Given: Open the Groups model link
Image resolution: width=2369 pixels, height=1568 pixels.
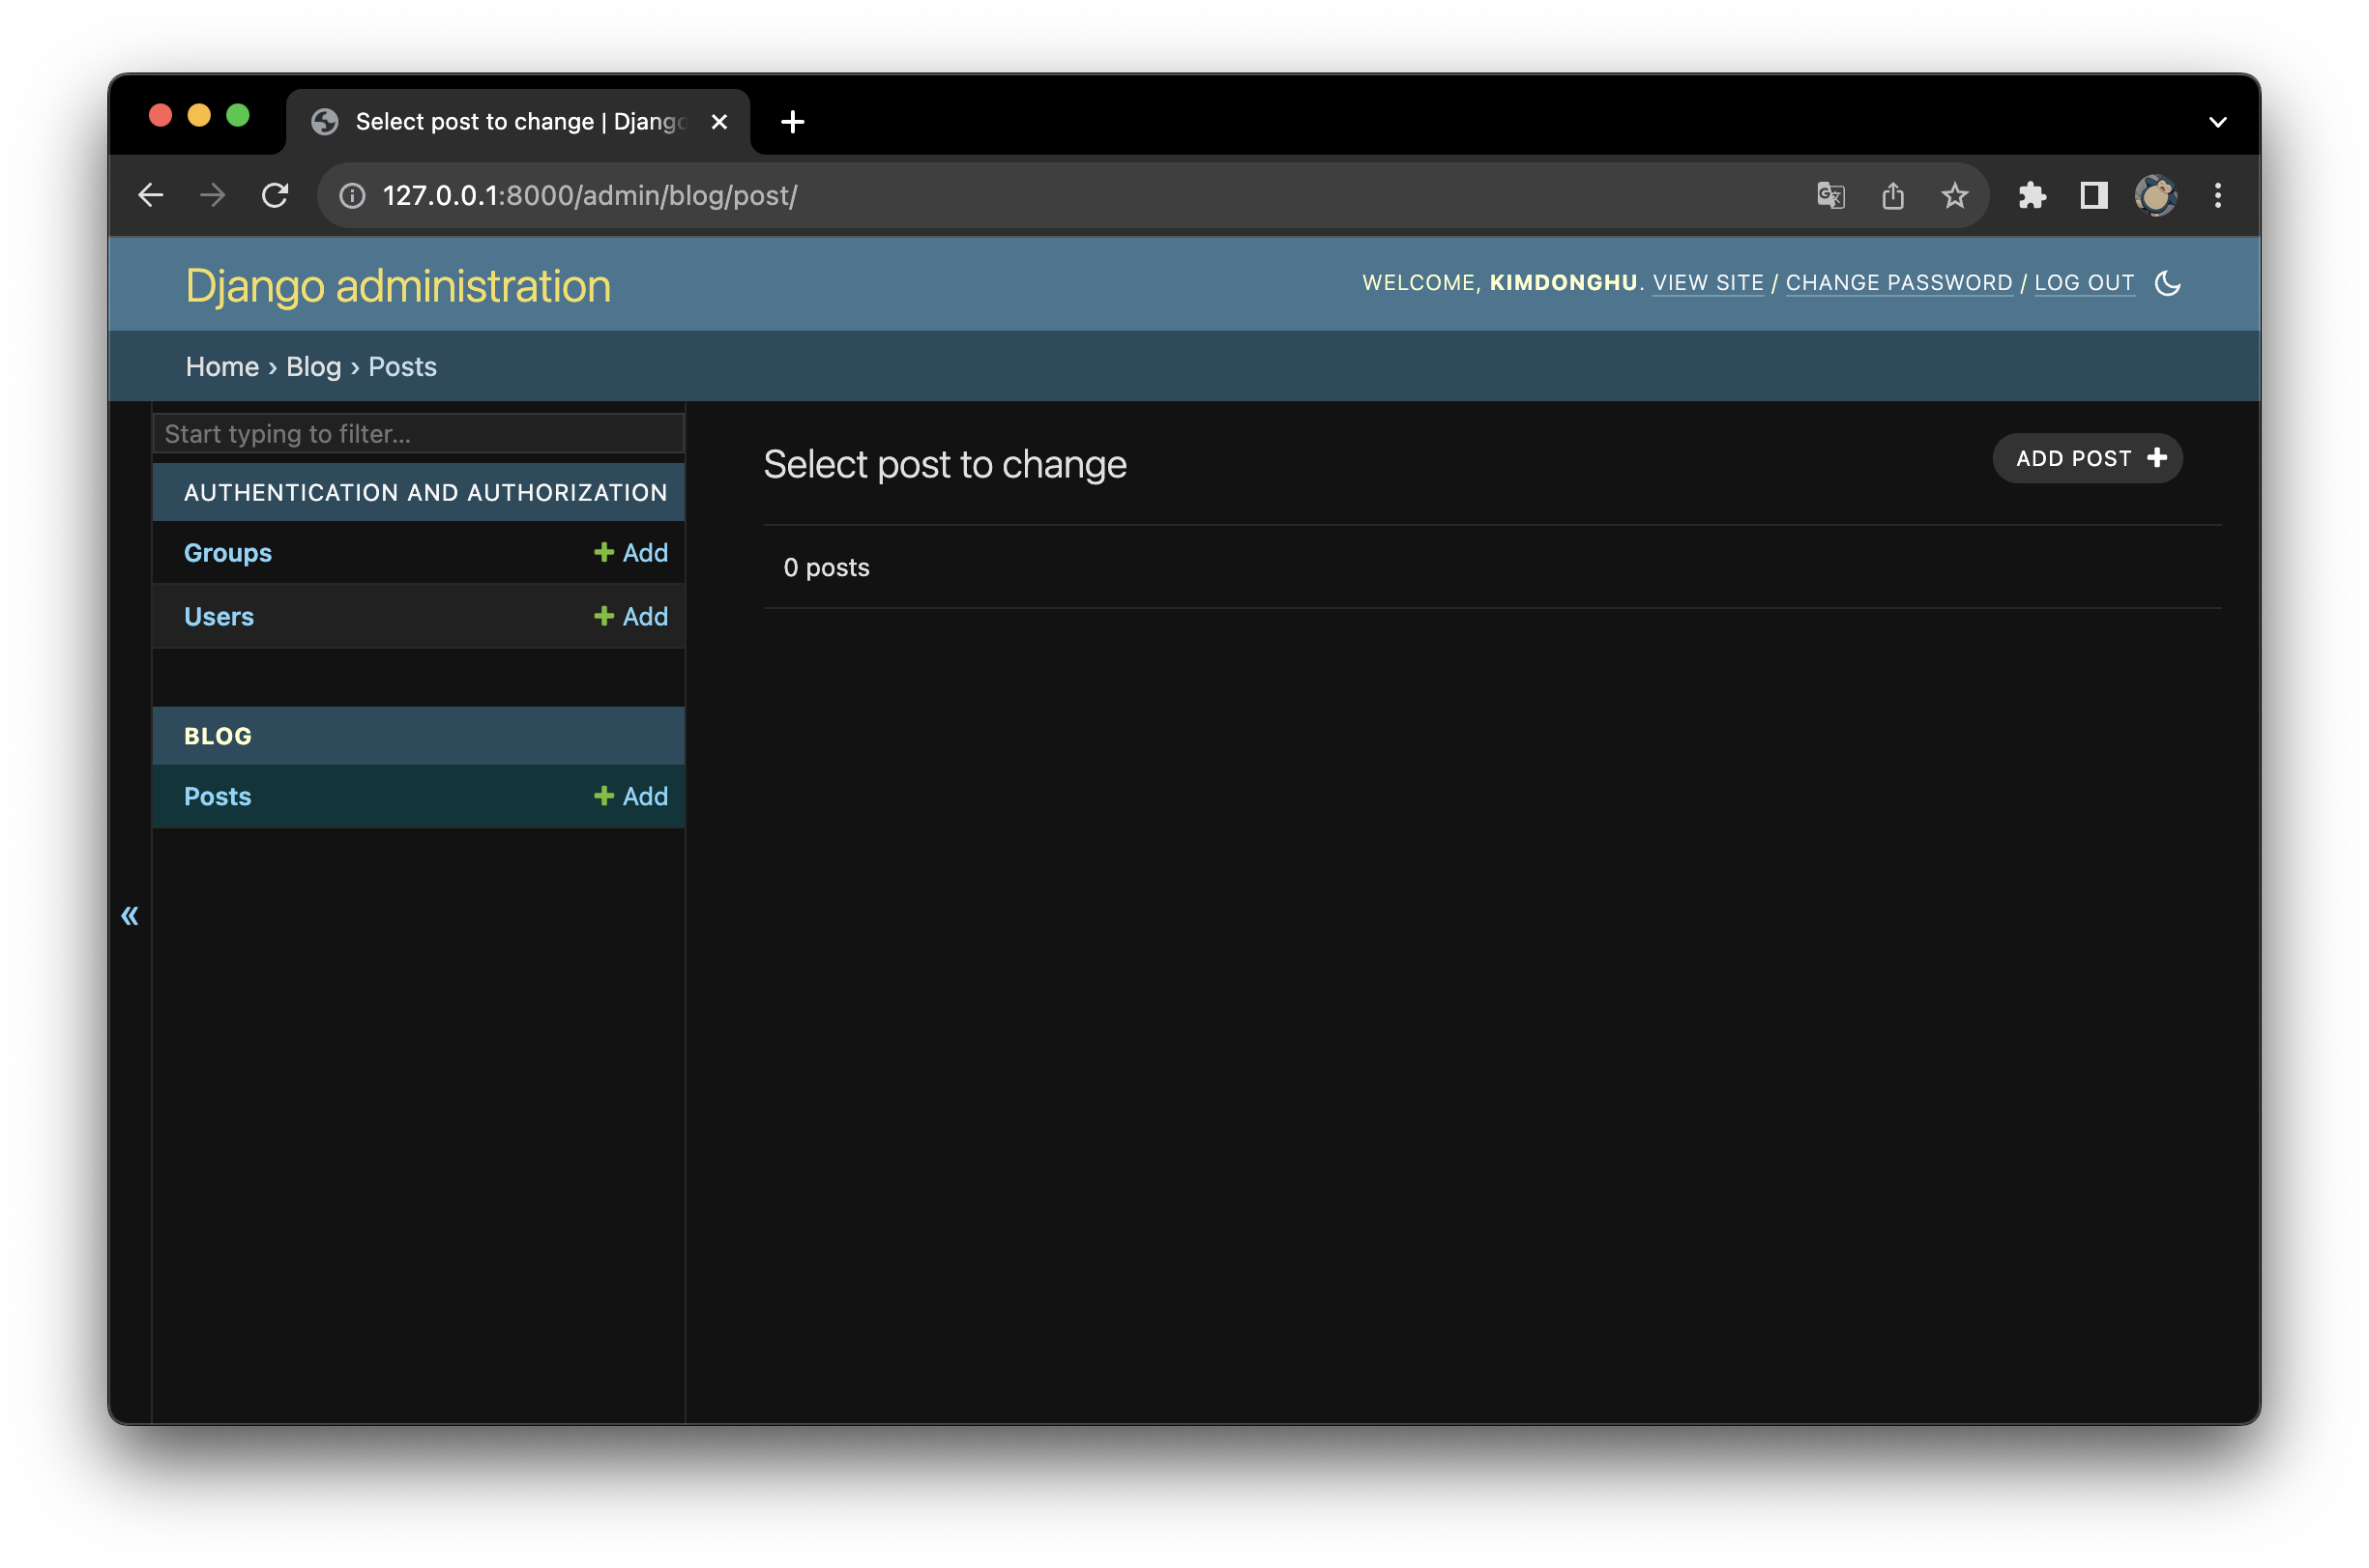Looking at the screenshot, I should pyautogui.click(x=228, y=553).
